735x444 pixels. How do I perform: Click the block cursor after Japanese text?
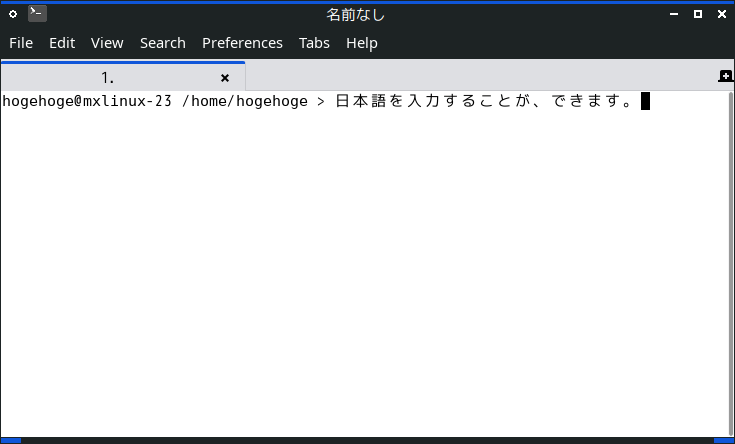[x=645, y=101]
